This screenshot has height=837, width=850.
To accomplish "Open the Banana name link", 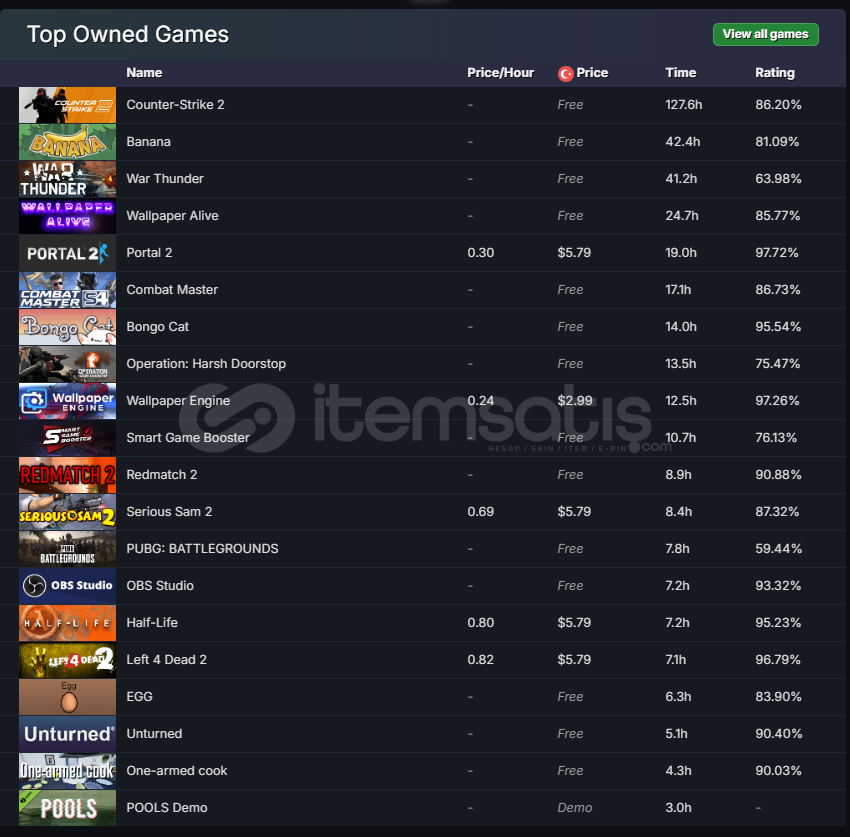I will 149,141.
